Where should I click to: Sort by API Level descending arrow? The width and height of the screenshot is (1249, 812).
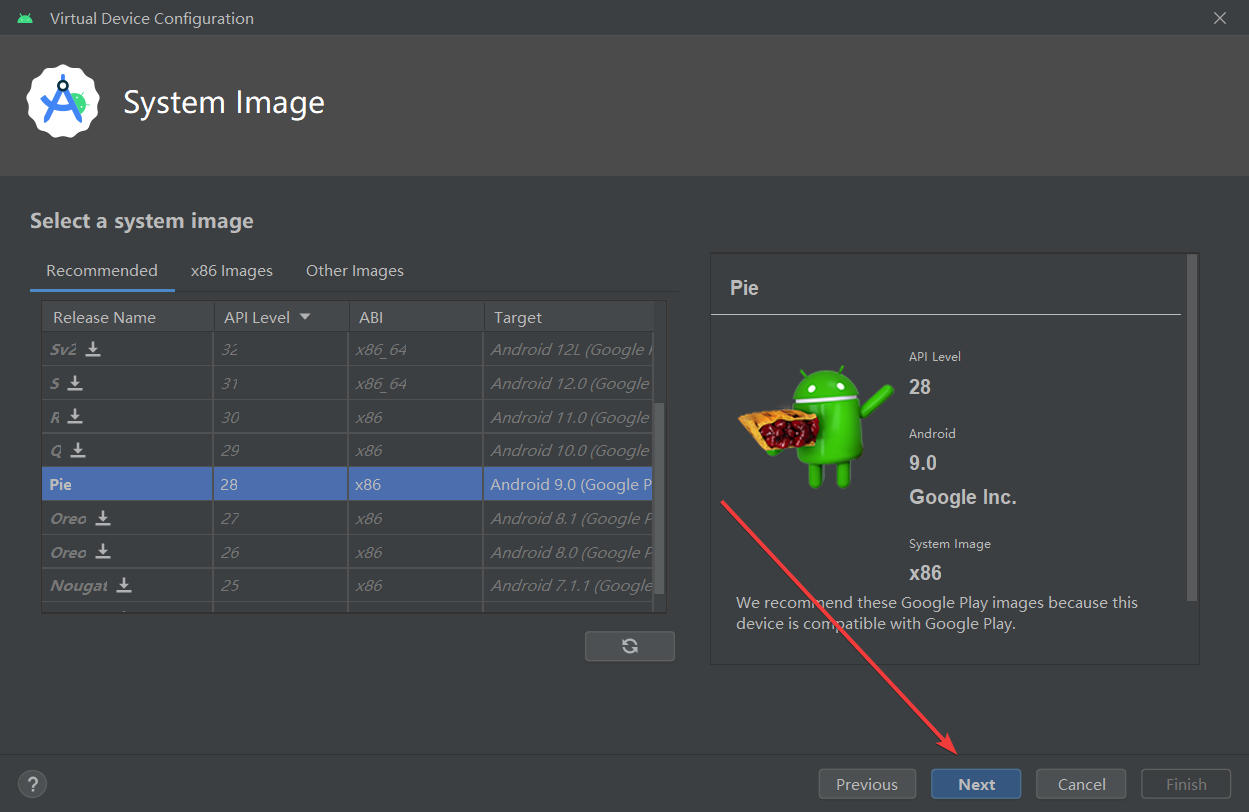pyautogui.click(x=305, y=317)
